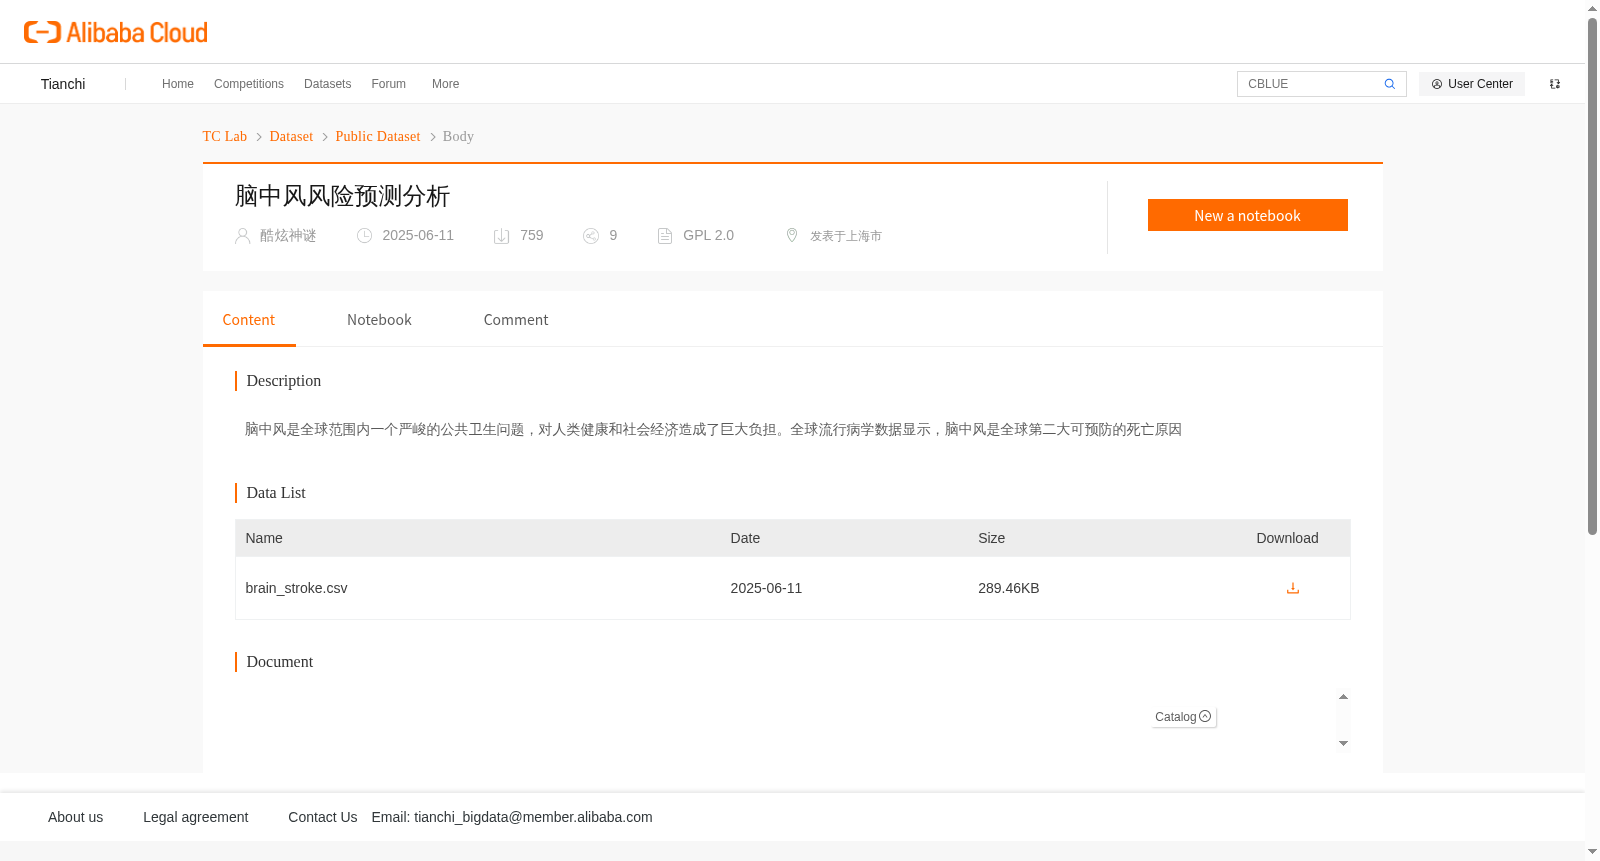This screenshot has height=861, width=1600.
Task: Select the Content tab
Action: point(249,320)
